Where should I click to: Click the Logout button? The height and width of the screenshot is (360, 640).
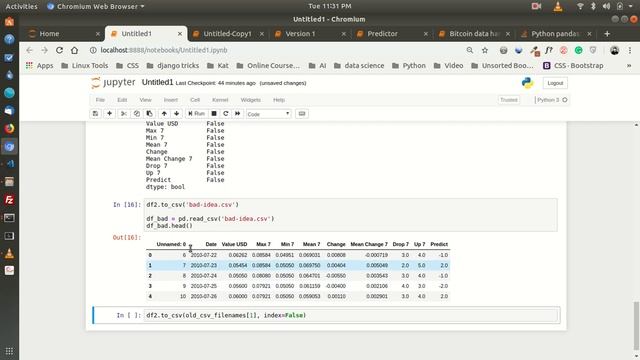point(555,83)
